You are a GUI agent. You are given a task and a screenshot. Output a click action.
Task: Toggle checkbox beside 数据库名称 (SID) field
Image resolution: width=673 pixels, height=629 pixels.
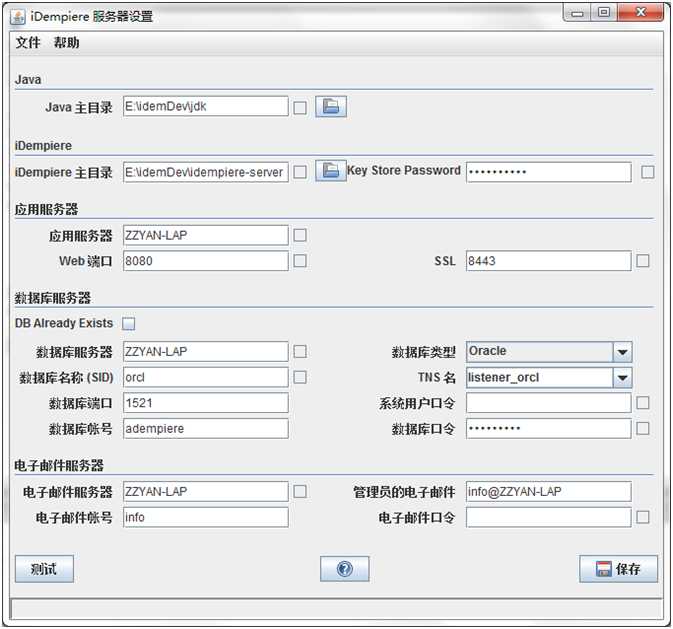tap(300, 377)
